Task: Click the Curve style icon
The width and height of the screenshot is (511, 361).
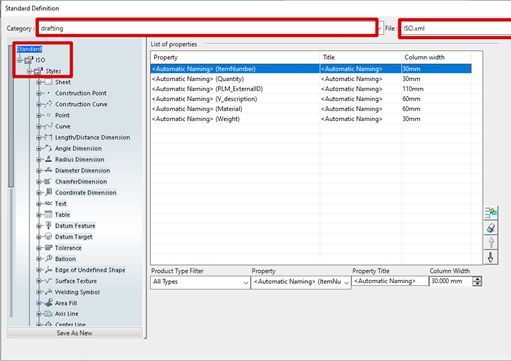Action: (x=48, y=126)
